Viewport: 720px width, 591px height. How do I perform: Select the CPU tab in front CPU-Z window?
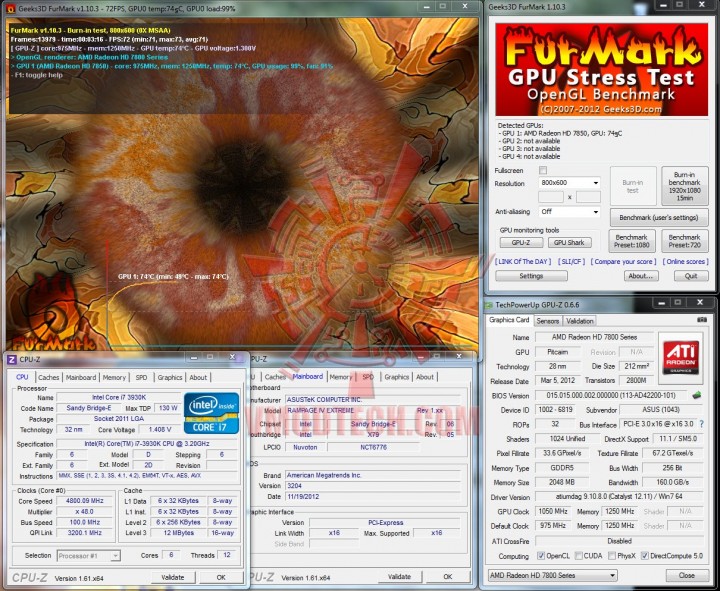tap(22, 377)
